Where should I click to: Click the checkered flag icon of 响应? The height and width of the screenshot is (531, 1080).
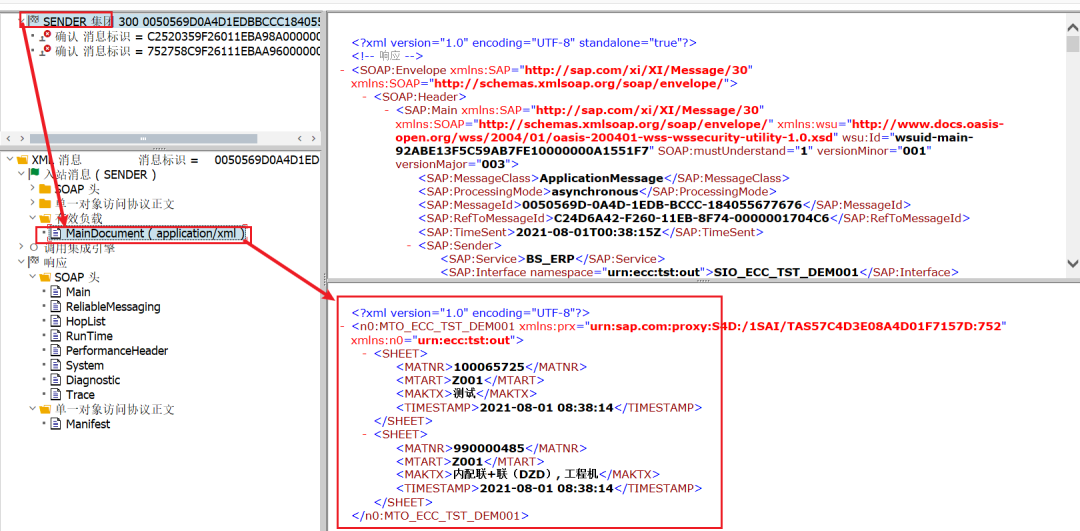click(x=34, y=262)
